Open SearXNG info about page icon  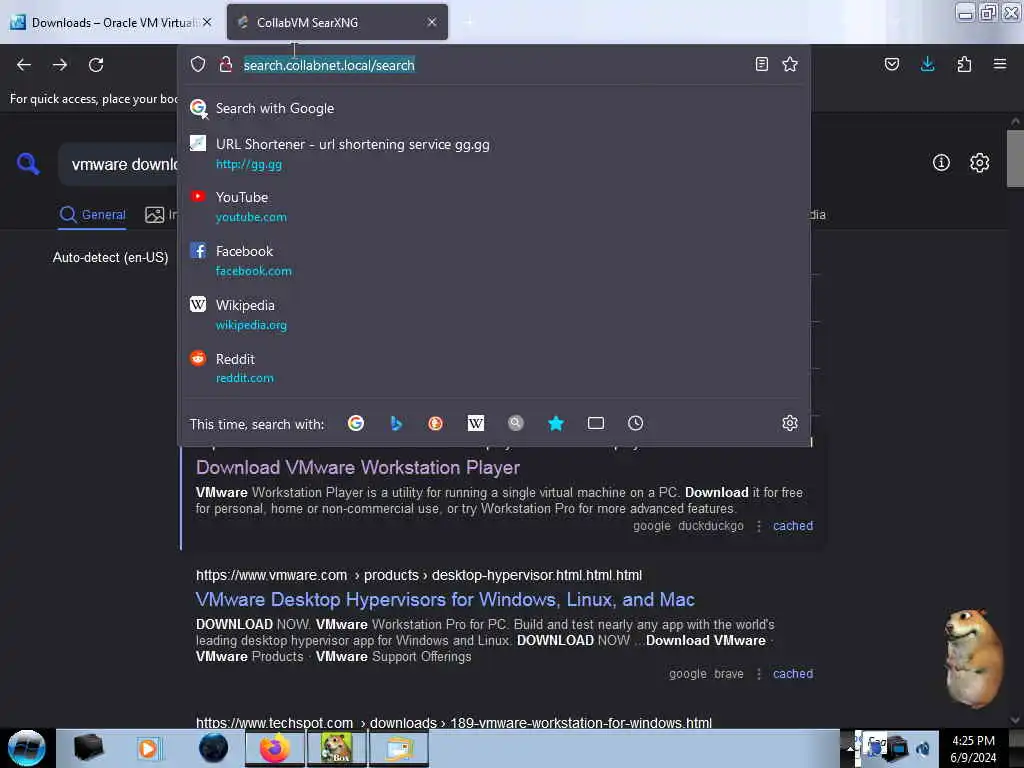coord(941,162)
